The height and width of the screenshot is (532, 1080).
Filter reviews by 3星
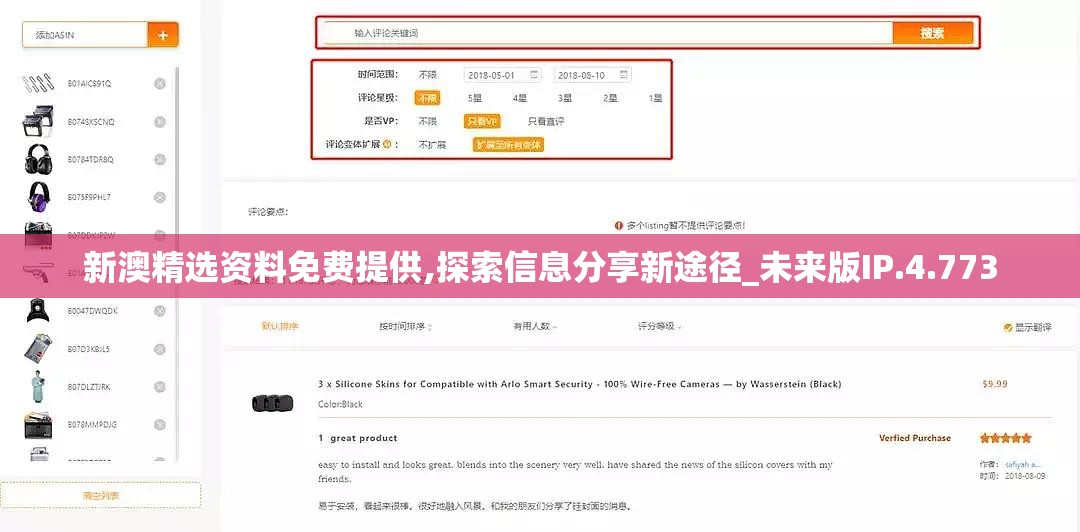point(565,98)
